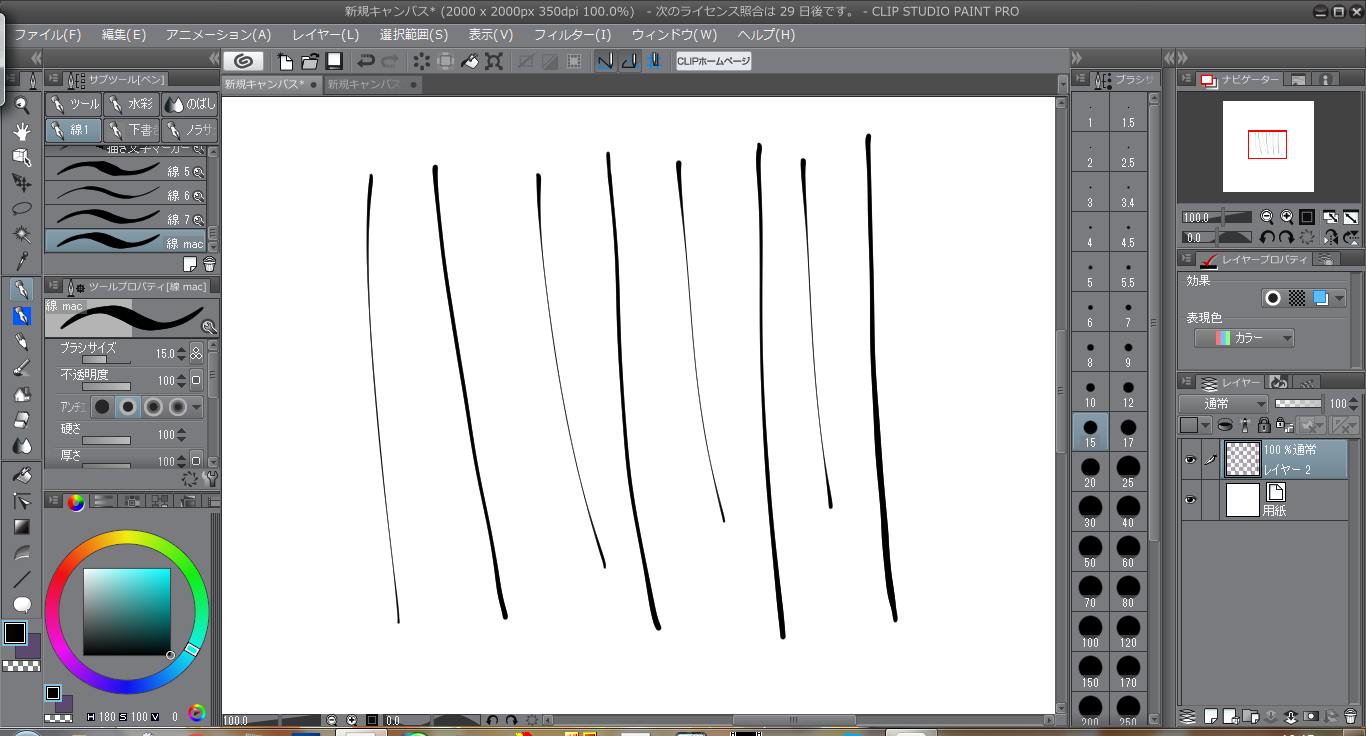The image size is (1366, 736).
Task: Open the CLIP STUDIO swirl icon
Action: pos(243,61)
